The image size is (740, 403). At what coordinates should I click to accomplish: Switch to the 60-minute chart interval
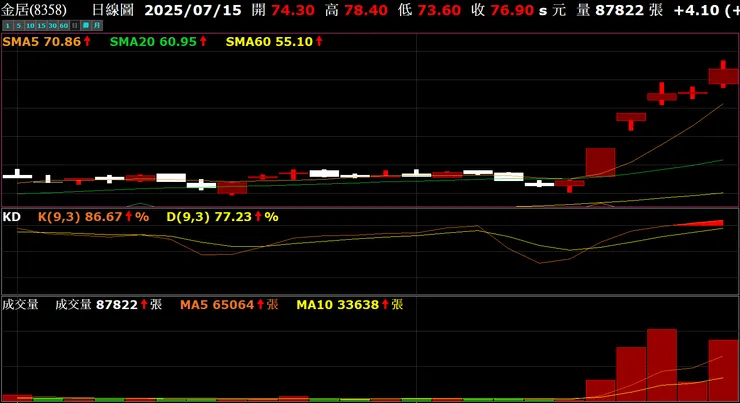pyautogui.click(x=64, y=25)
